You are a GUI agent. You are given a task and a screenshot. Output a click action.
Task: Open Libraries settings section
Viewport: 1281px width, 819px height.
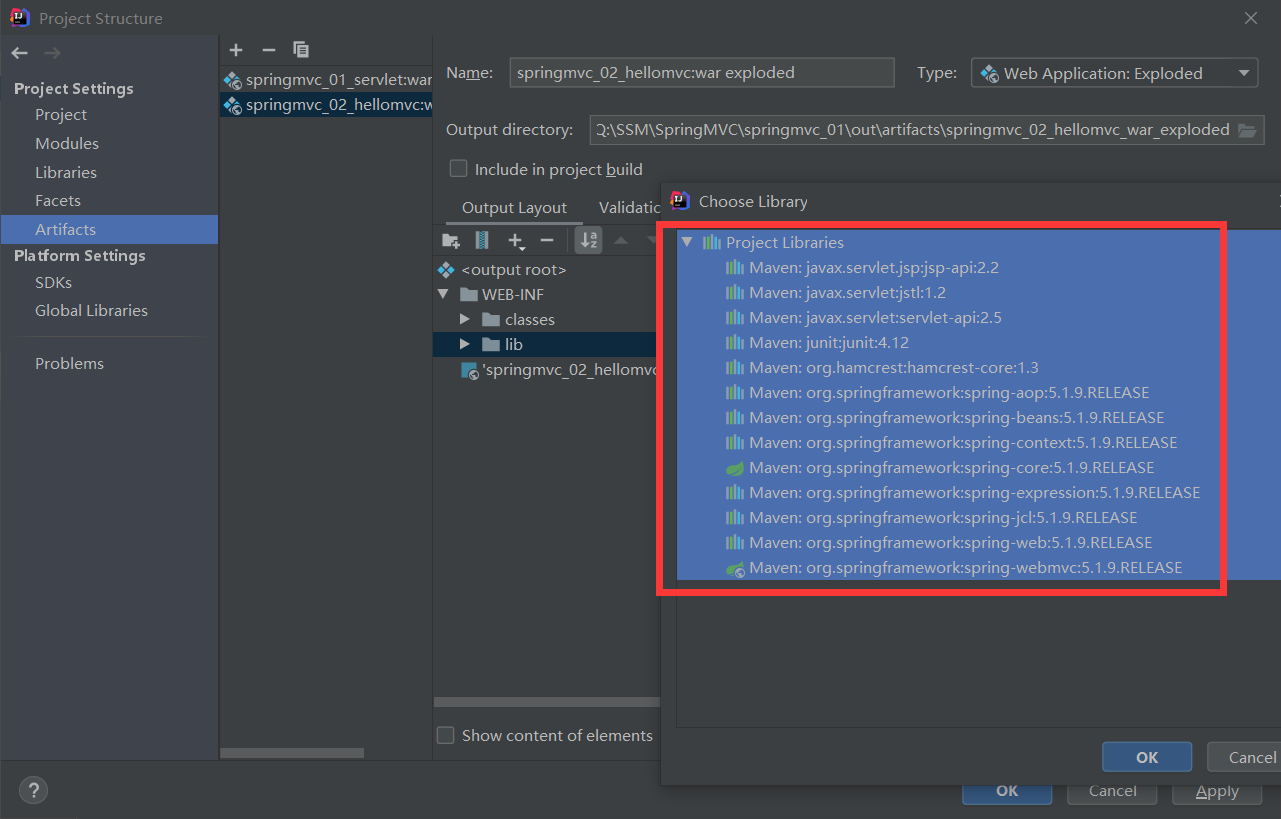tap(66, 172)
